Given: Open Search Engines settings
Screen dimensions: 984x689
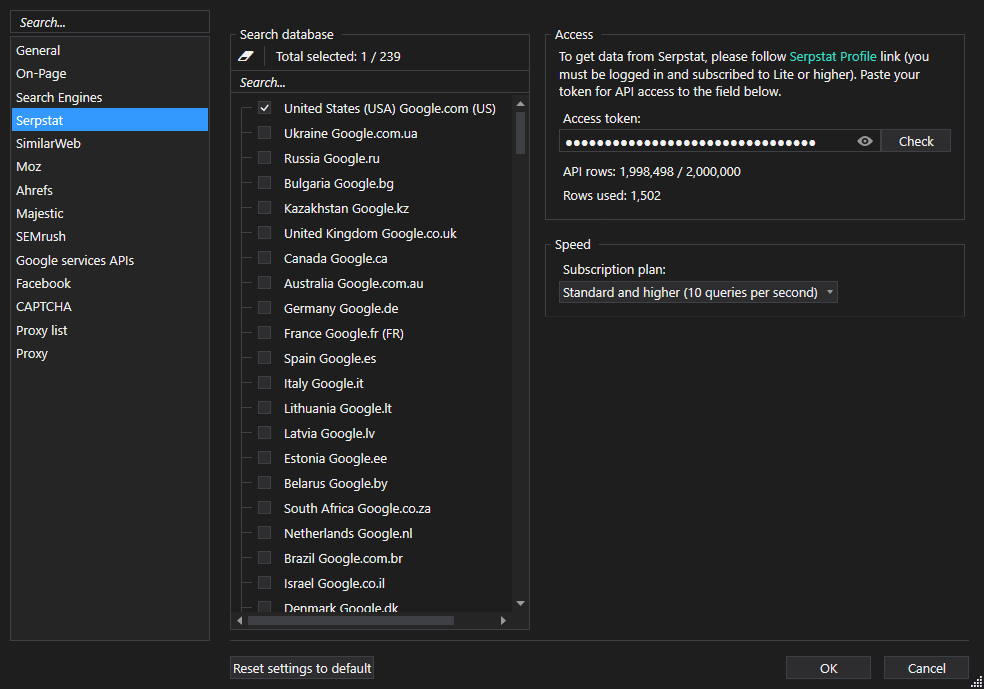Looking at the screenshot, I should pyautogui.click(x=110, y=97).
